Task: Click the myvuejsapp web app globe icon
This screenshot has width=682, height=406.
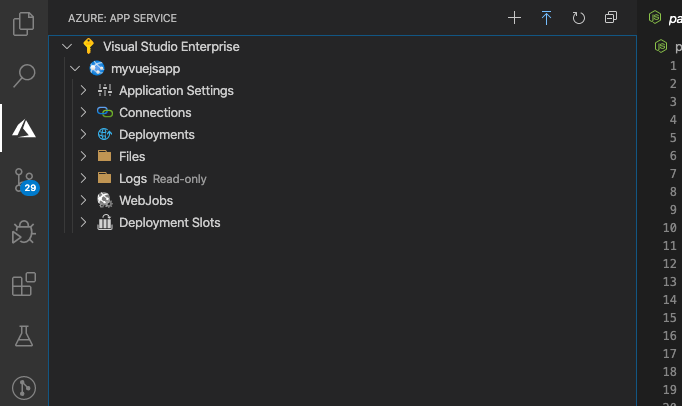Action: pos(97,68)
